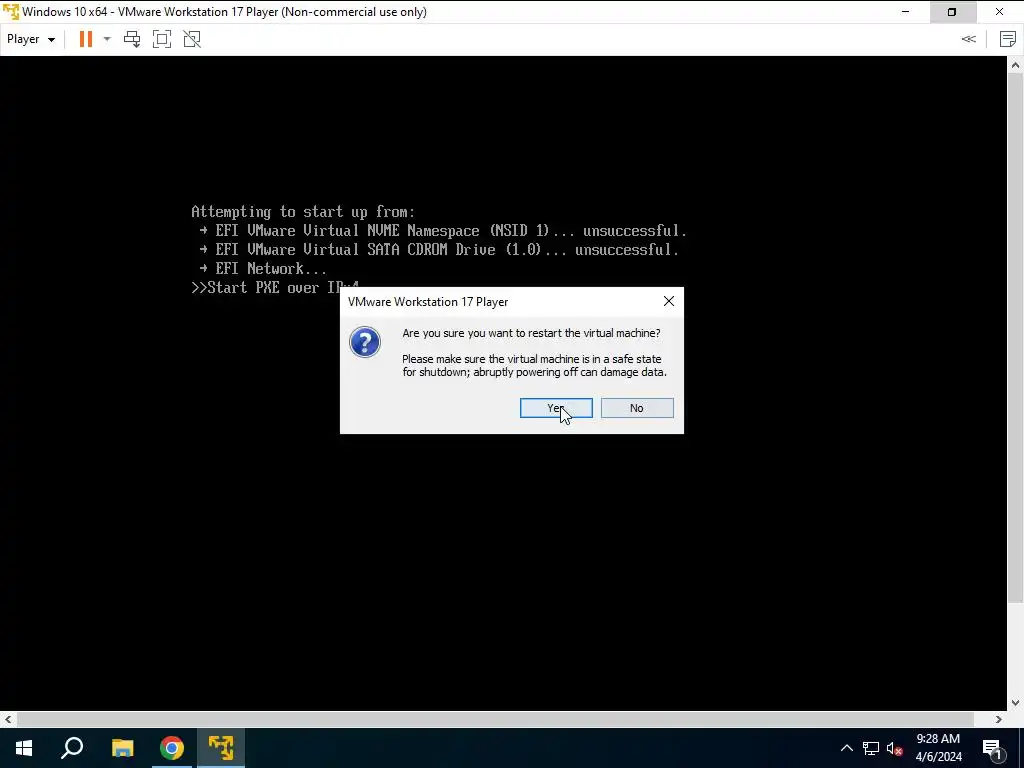Confirm restart by clicking Yes
1024x768 pixels.
tap(556, 408)
